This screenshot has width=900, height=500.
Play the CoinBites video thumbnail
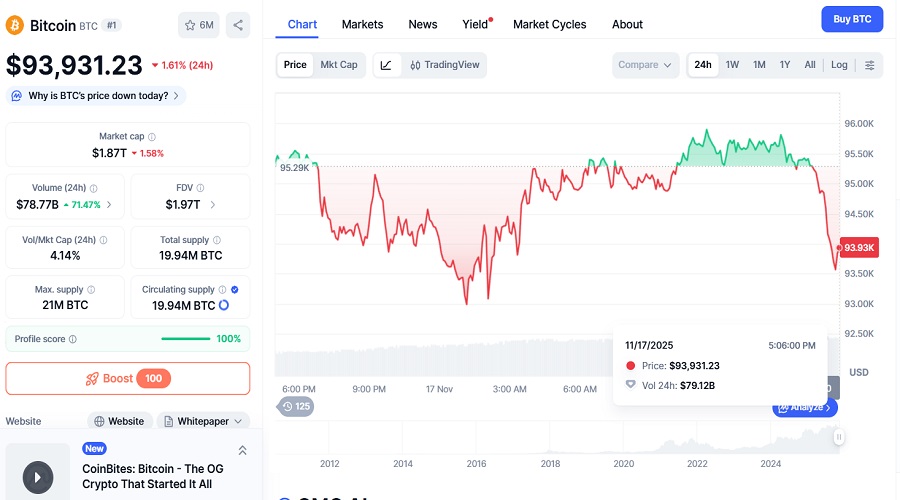38,476
